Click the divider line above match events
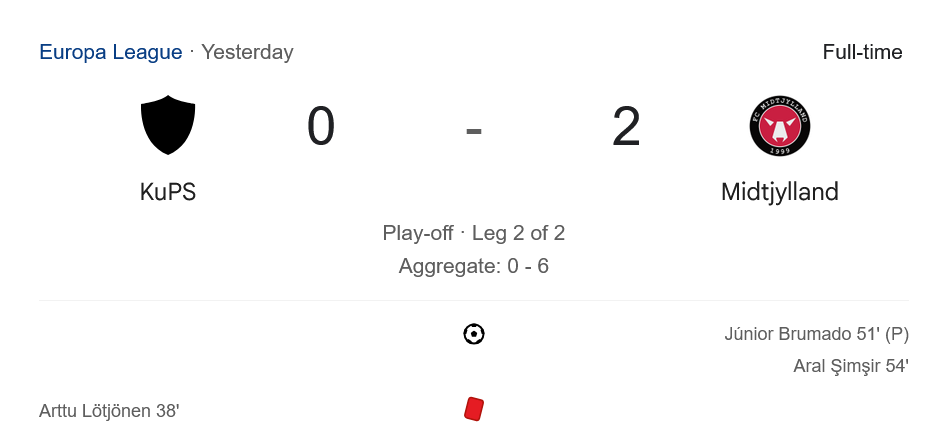 (x=474, y=300)
